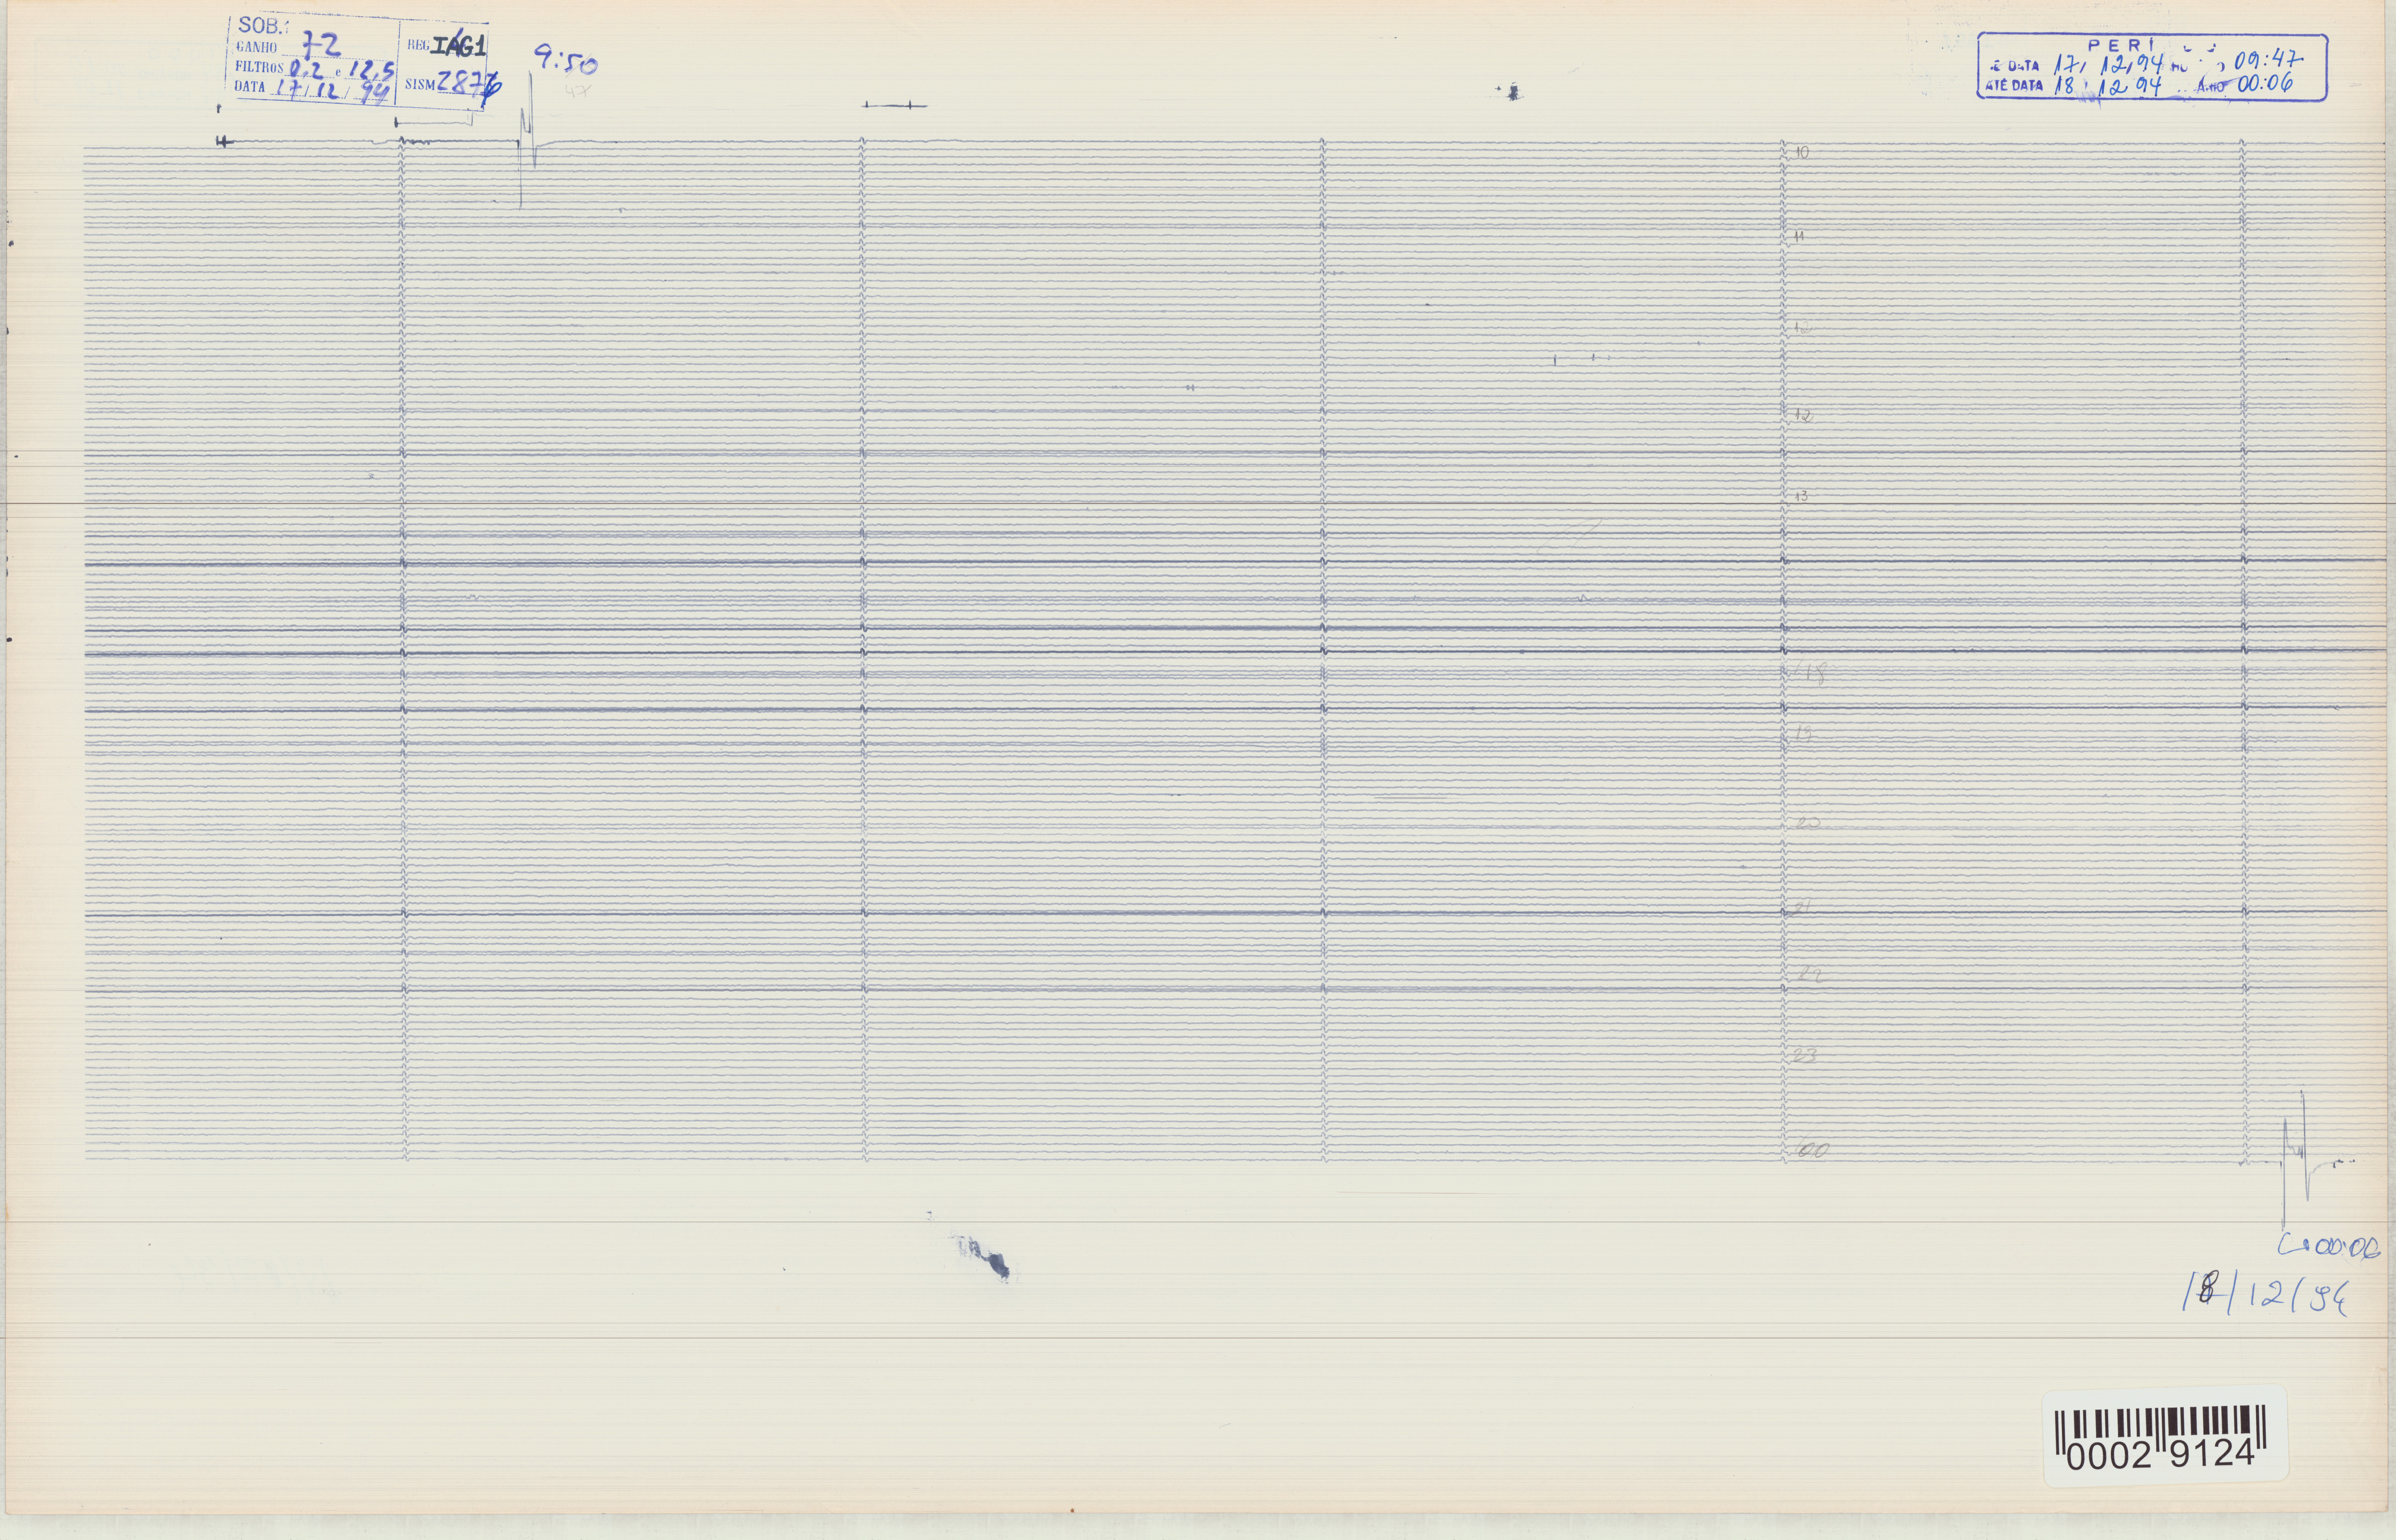Click the hour mark "19"

(x=1804, y=734)
